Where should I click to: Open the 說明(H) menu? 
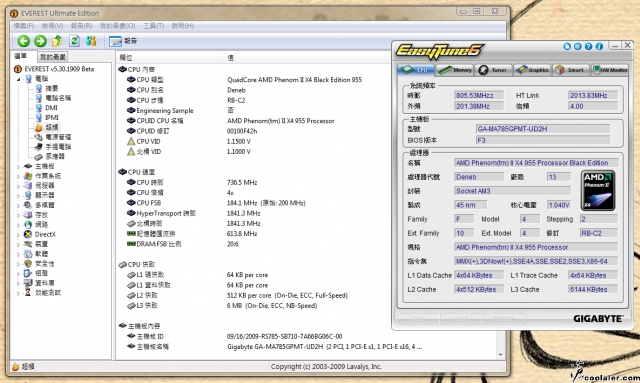click(182, 26)
